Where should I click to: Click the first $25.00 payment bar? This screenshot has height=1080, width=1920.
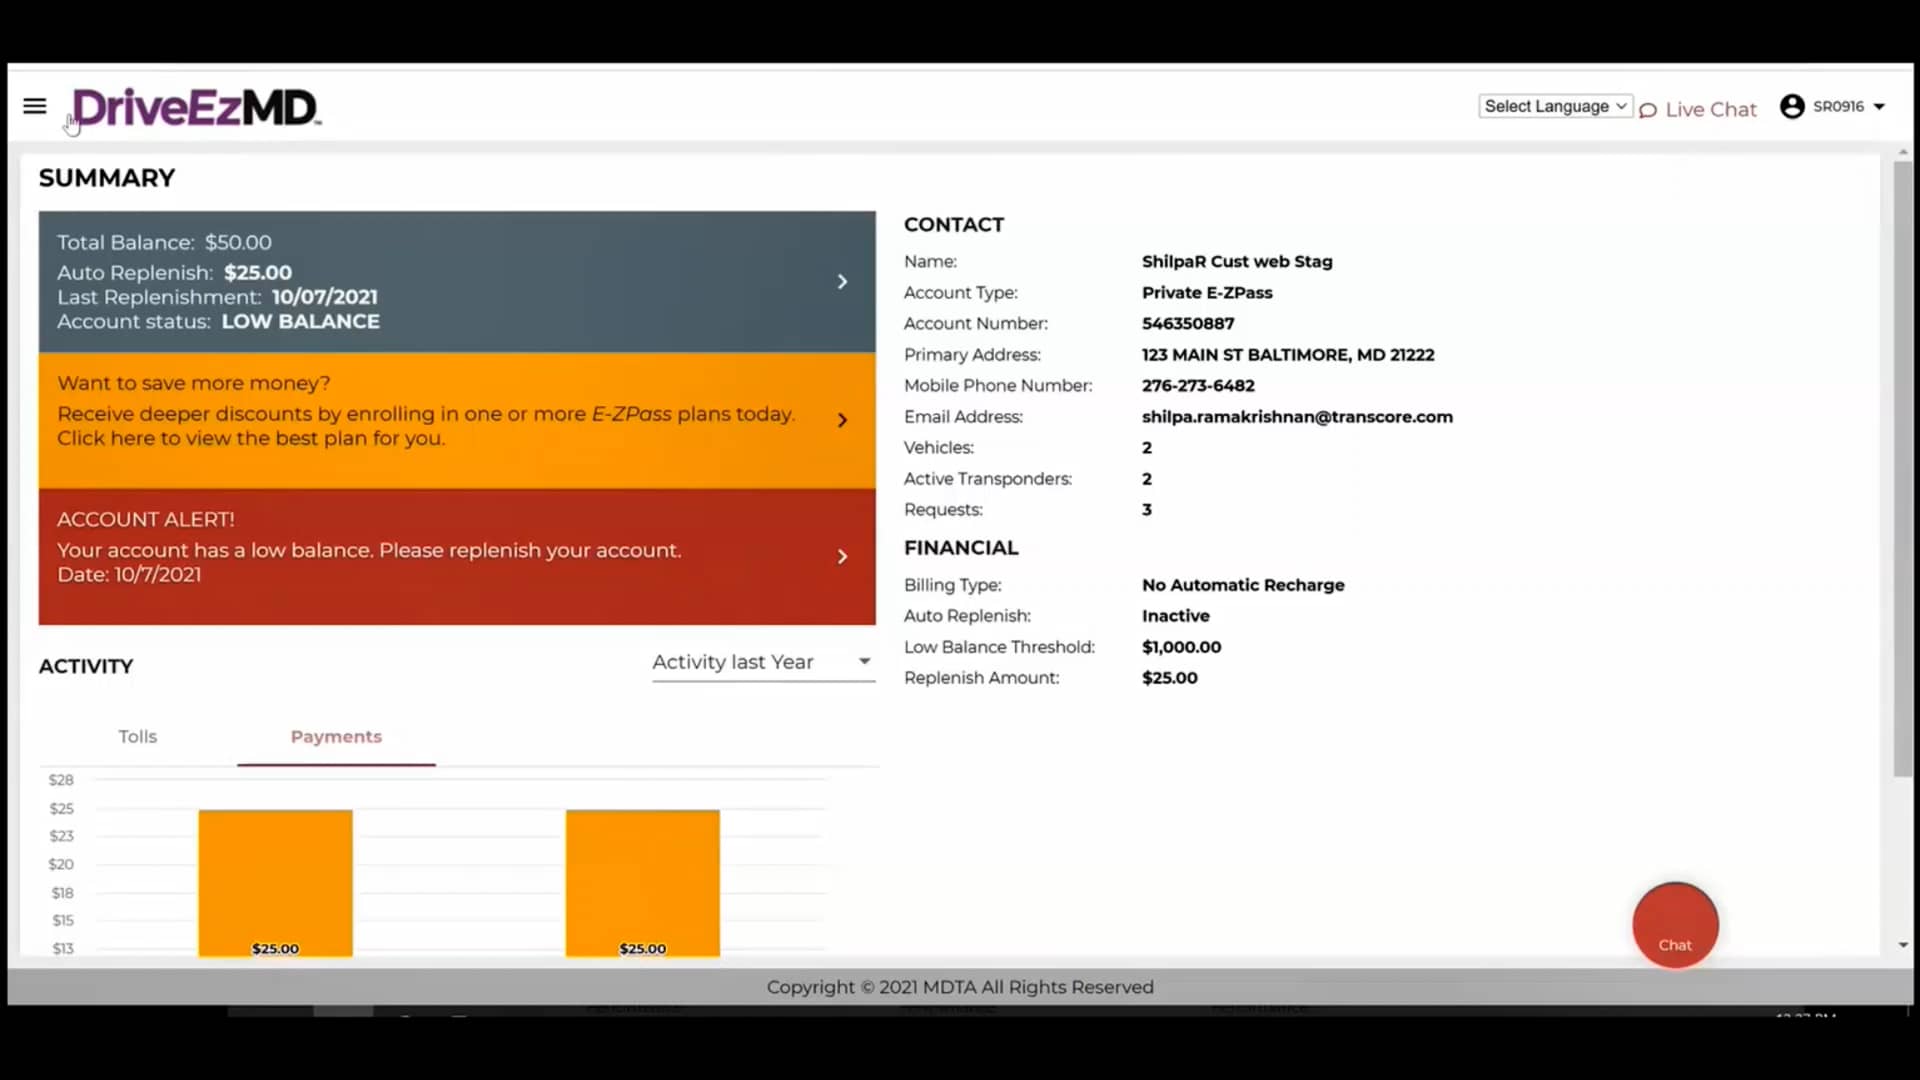(x=275, y=883)
